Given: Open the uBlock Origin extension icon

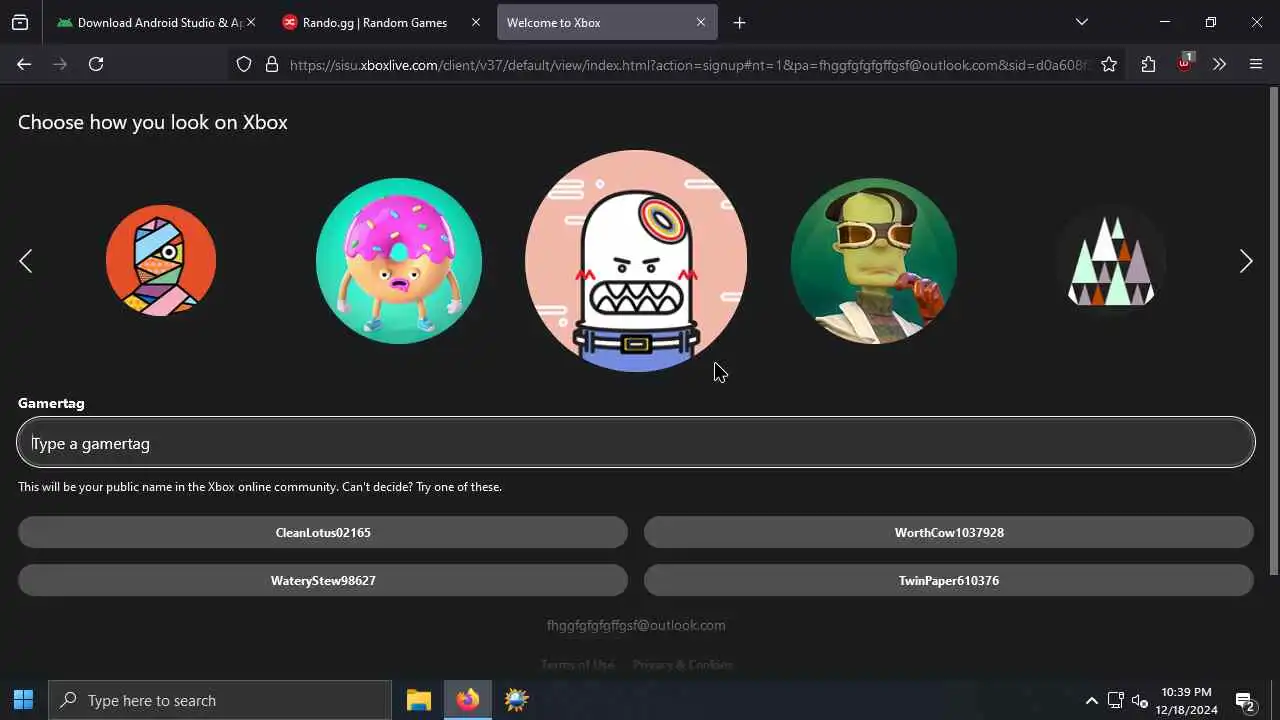Looking at the screenshot, I should [x=1185, y=62].
